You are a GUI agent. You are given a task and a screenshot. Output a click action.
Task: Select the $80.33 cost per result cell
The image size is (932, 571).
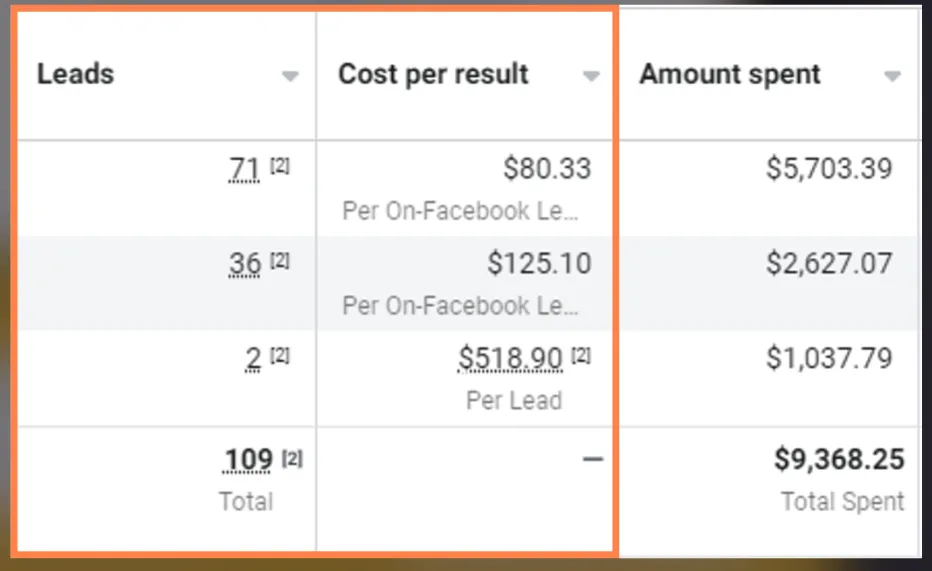547,169
